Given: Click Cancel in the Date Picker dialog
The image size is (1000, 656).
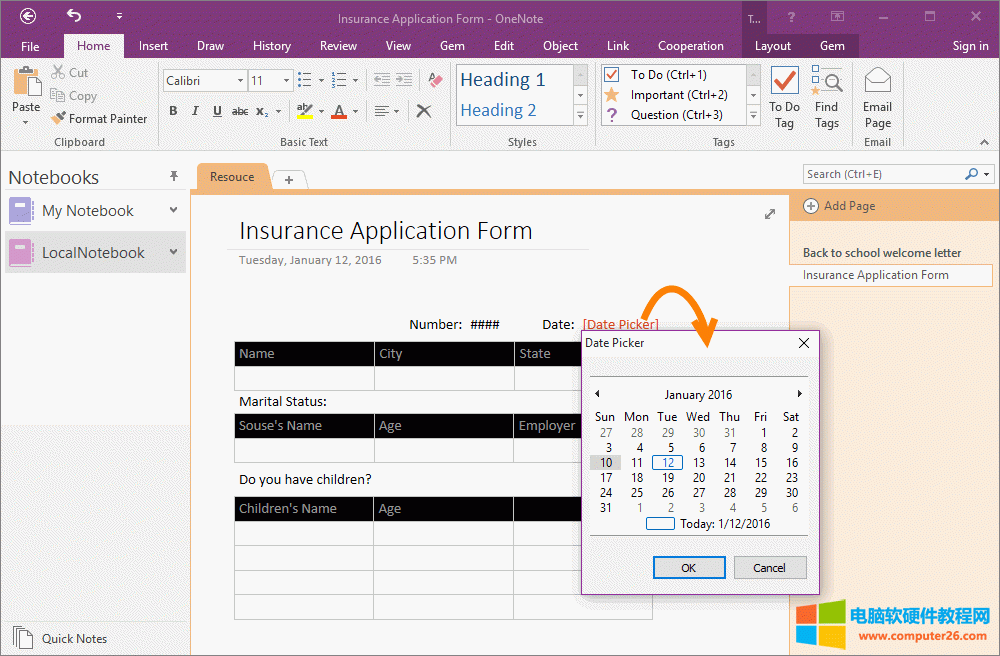Looking at the screenshot, I should [769, 568].
